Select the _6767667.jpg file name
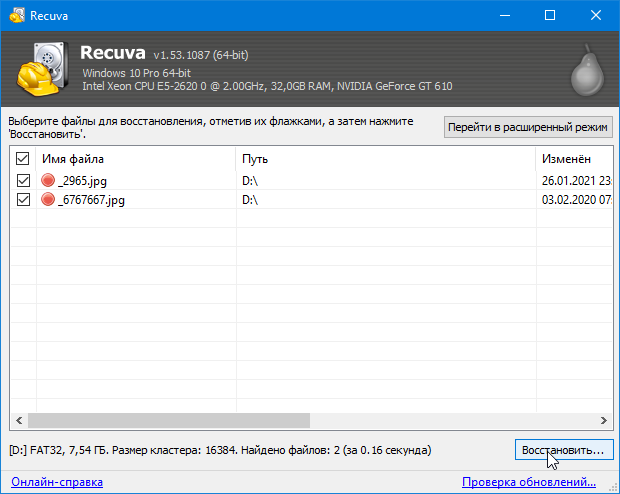The width and height of the screenshot is (620, 494). click(91, 200)
